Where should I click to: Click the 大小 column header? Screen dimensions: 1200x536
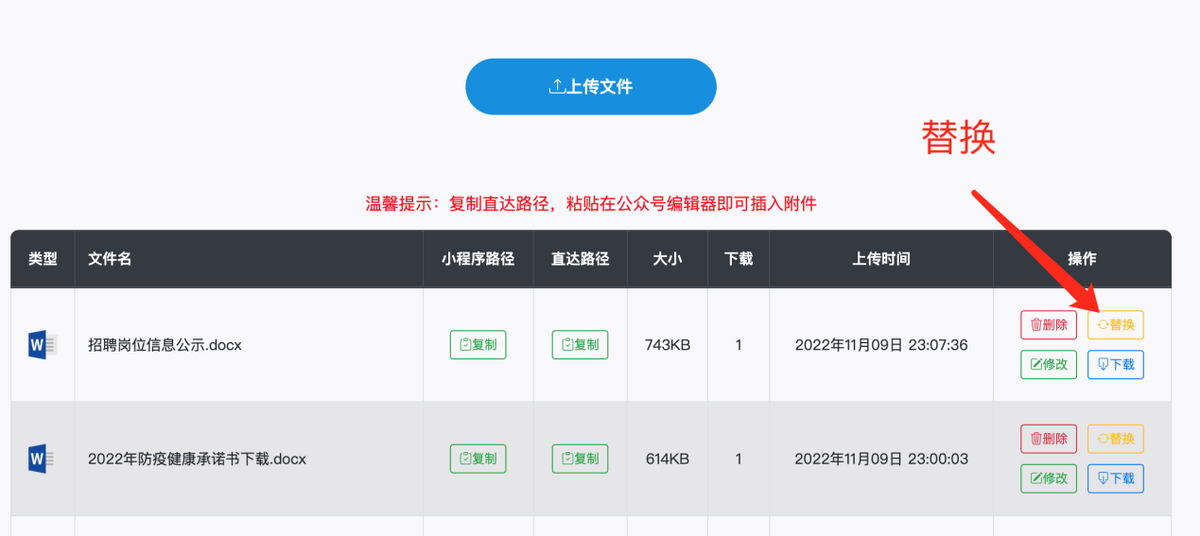click(667, 259)
